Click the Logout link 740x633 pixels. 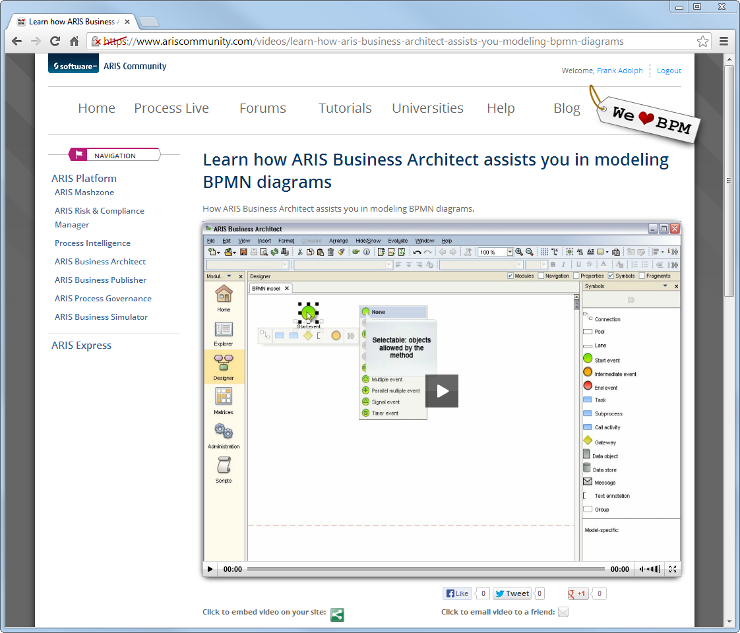pyautogui.click(x=669, y=70)
